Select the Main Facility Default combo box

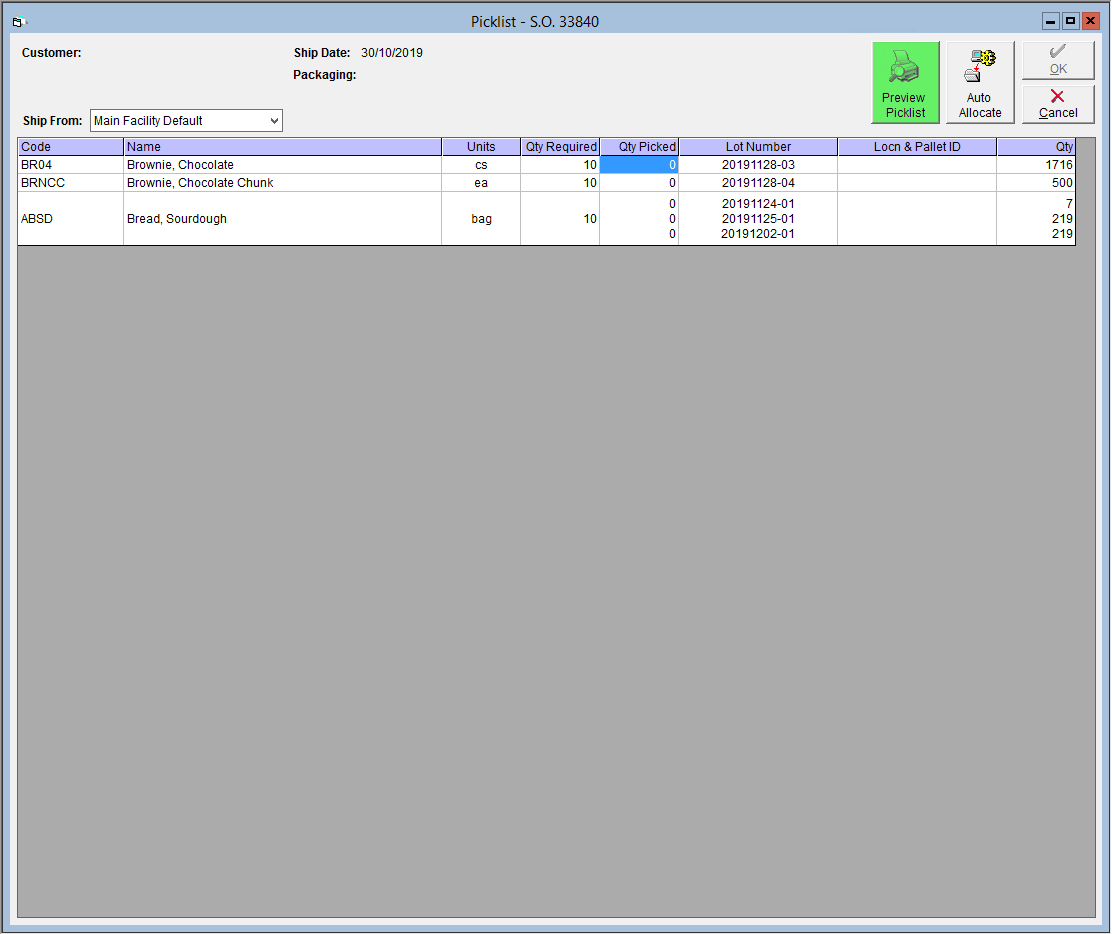(x=186, y=121)
